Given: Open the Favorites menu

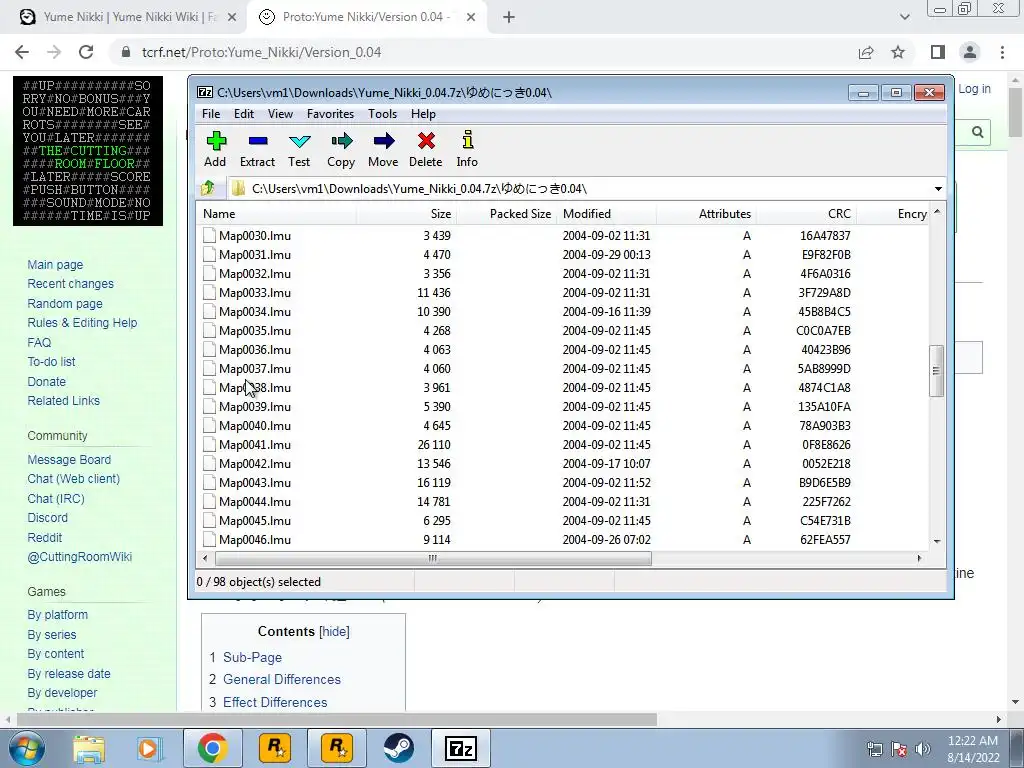Looking at the screenshot, I should (330, 114).
